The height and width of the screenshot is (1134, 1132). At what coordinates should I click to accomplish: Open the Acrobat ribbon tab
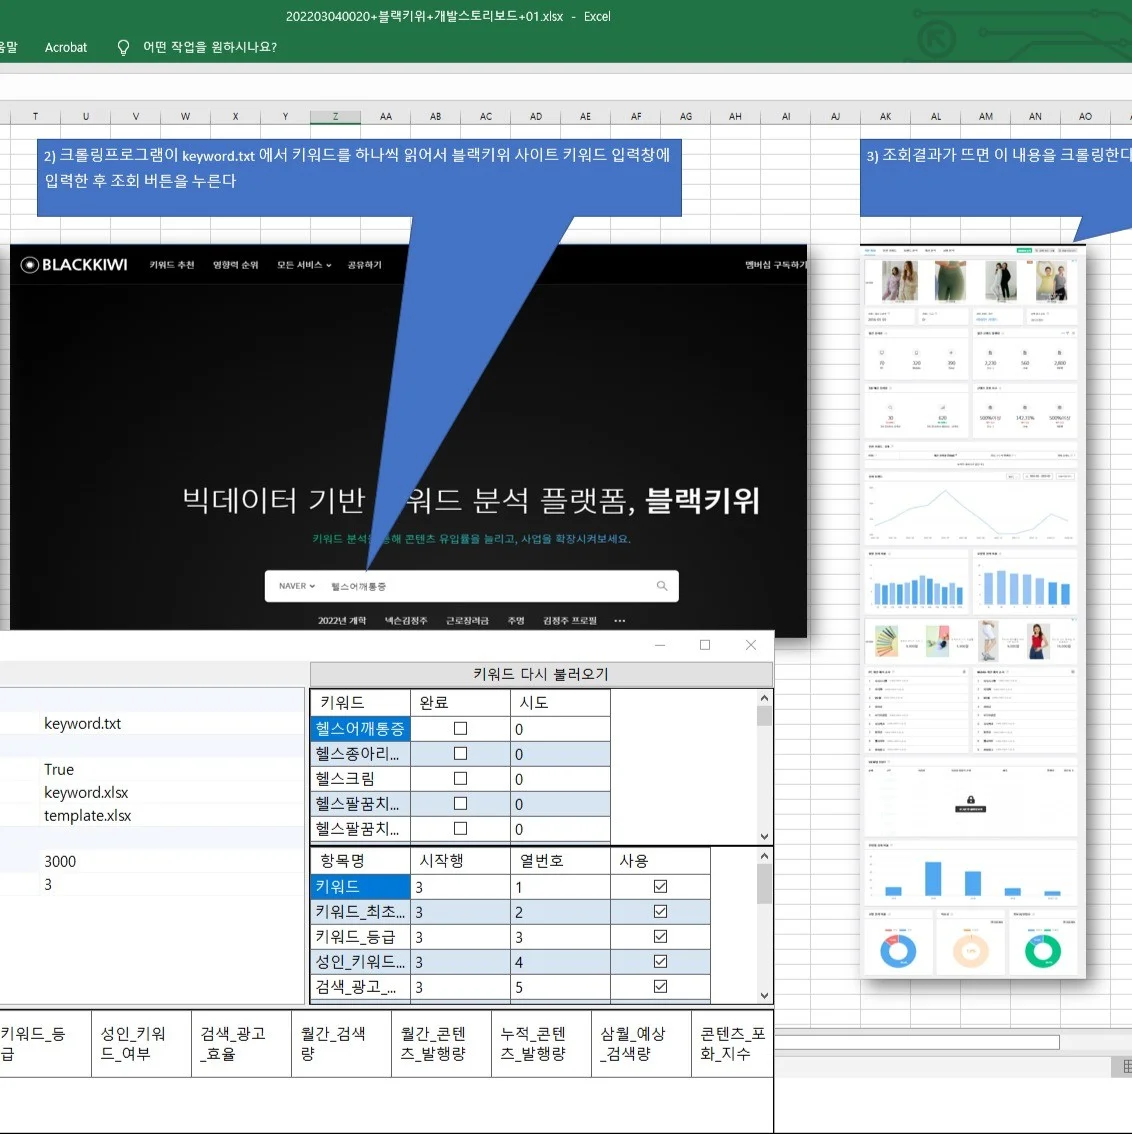click(66, 47)
